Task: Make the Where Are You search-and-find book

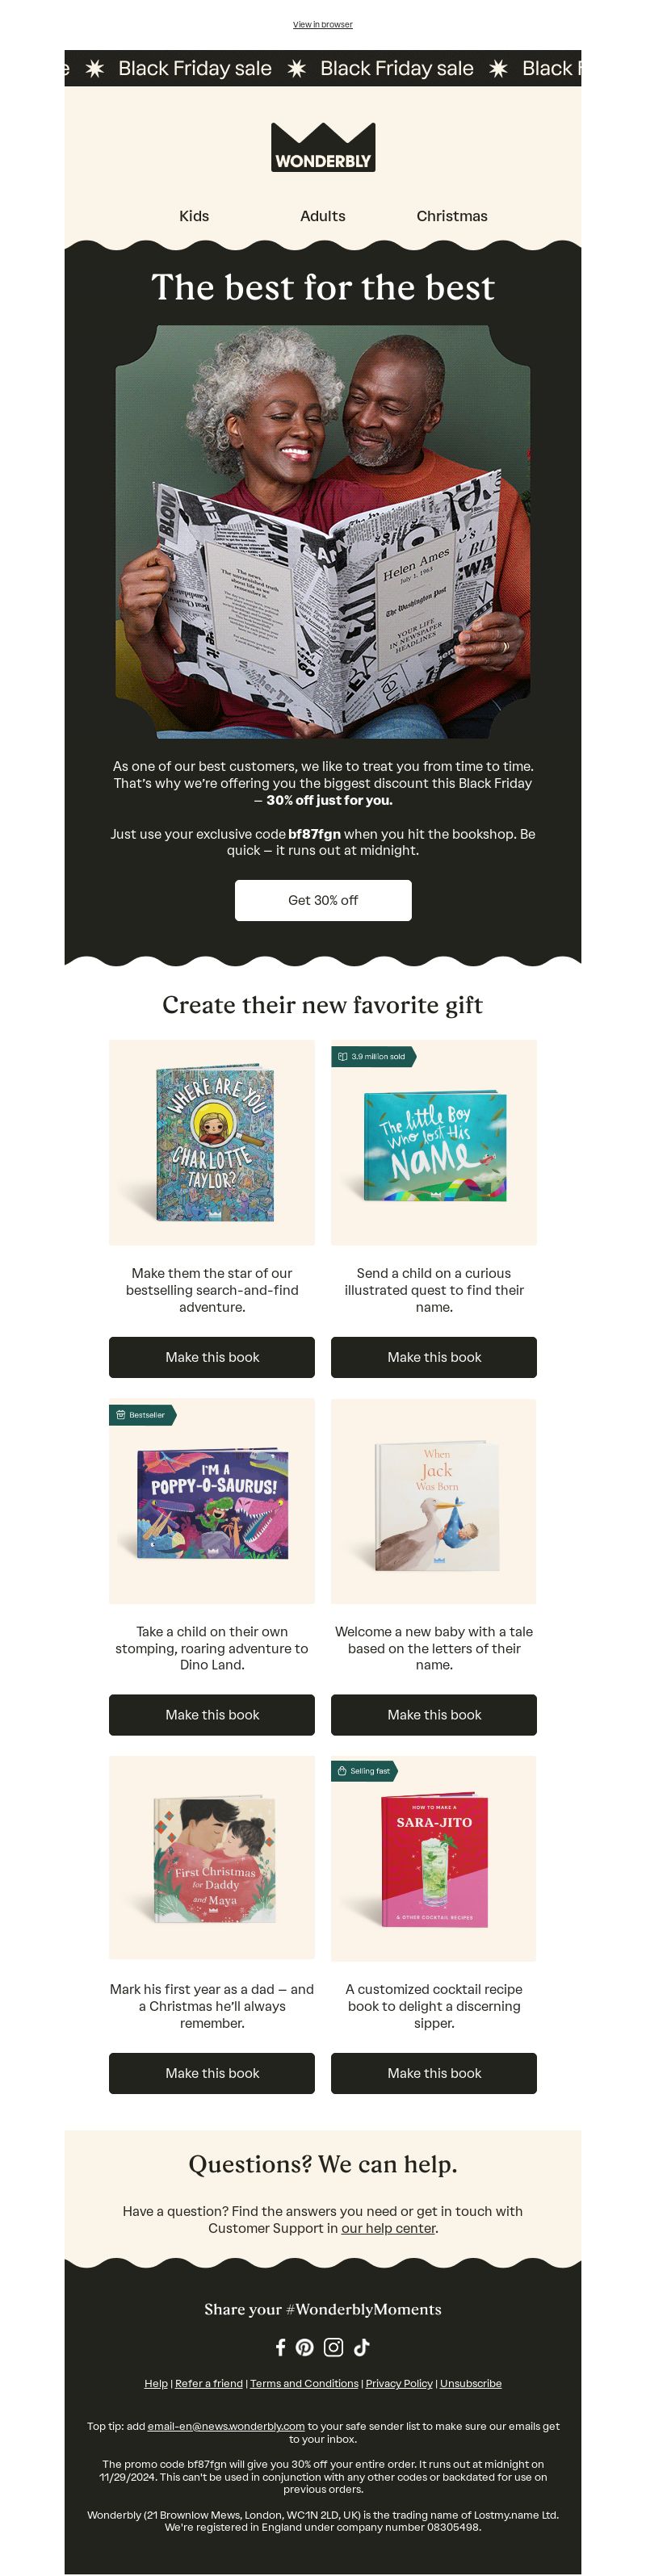Action: (x=212, y=1357)
